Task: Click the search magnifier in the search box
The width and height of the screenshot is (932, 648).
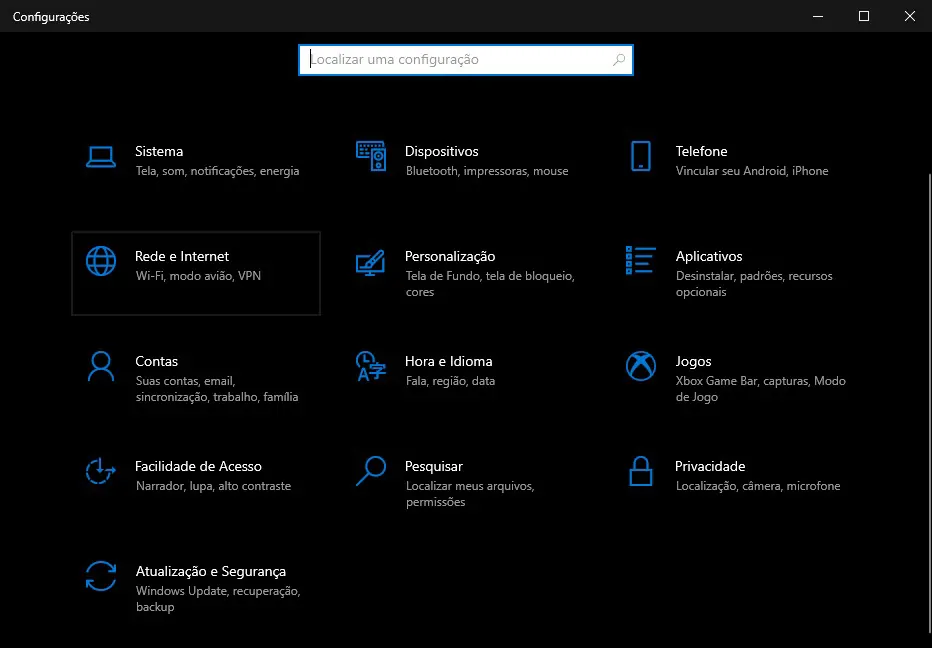Action: (619, 59)
